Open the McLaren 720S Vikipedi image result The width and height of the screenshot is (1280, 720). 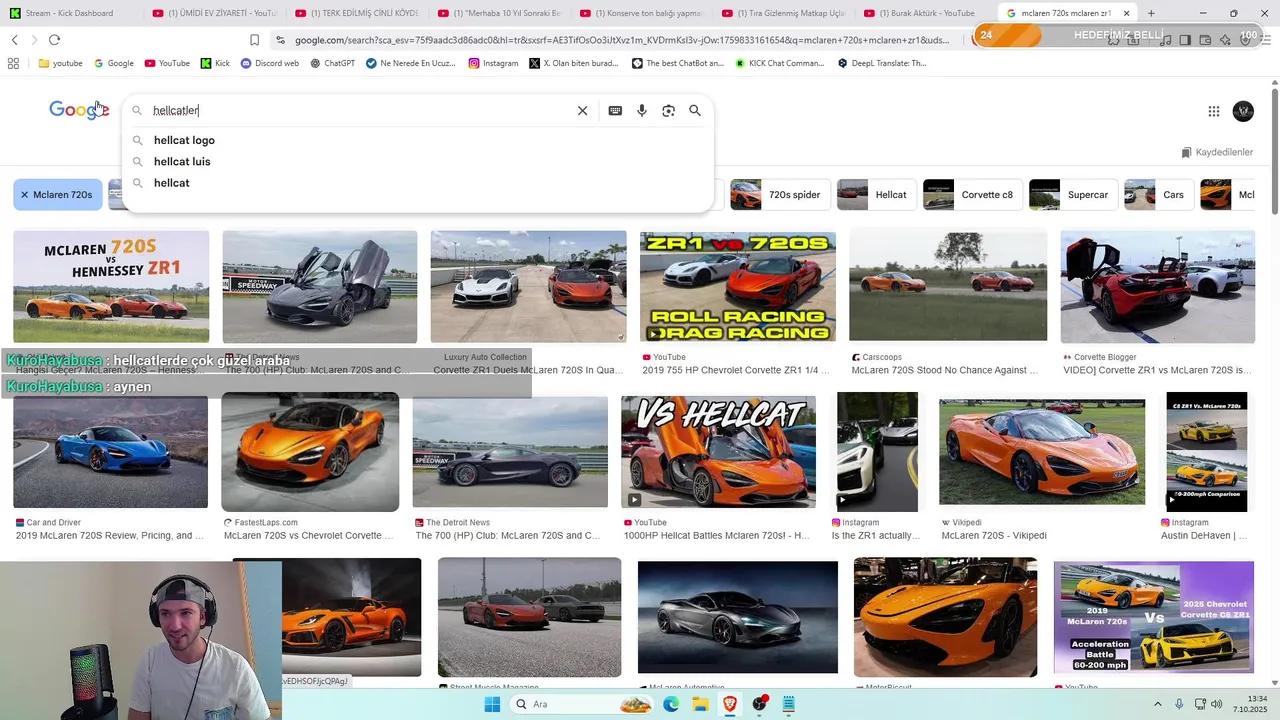pyautogui.click(x=1042, y=452)
